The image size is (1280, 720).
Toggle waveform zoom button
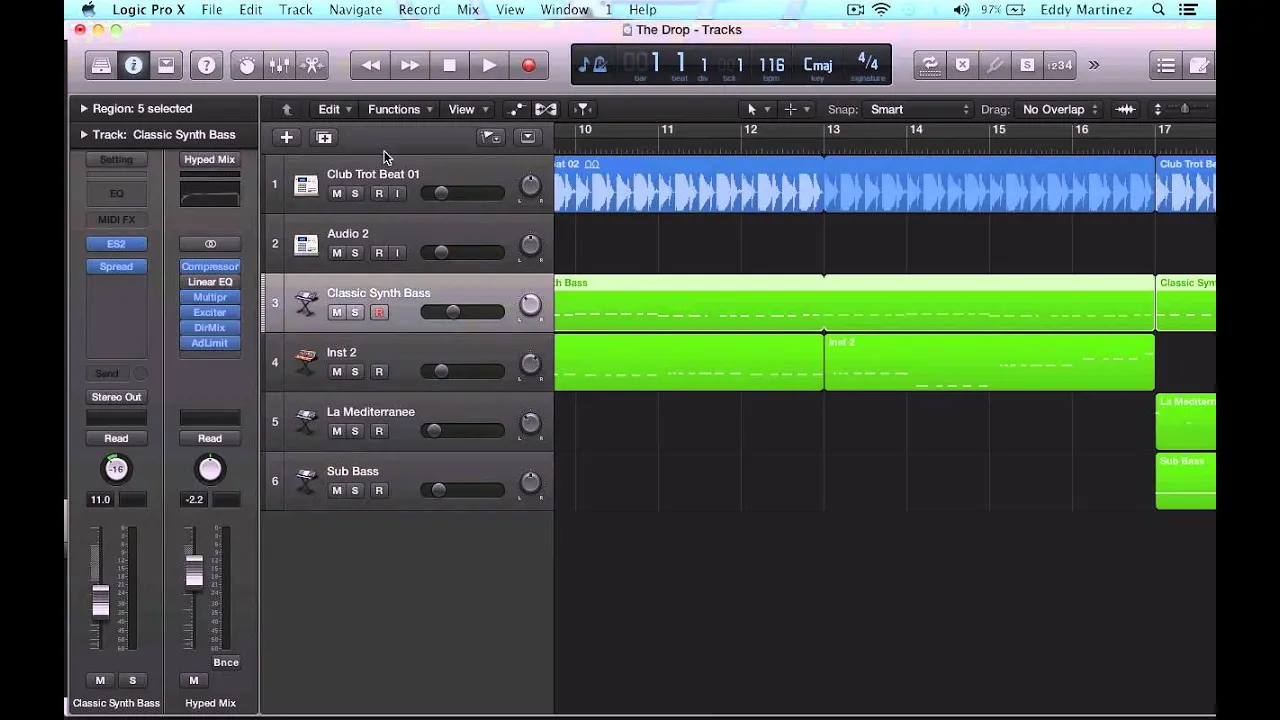click(1126, 109)
